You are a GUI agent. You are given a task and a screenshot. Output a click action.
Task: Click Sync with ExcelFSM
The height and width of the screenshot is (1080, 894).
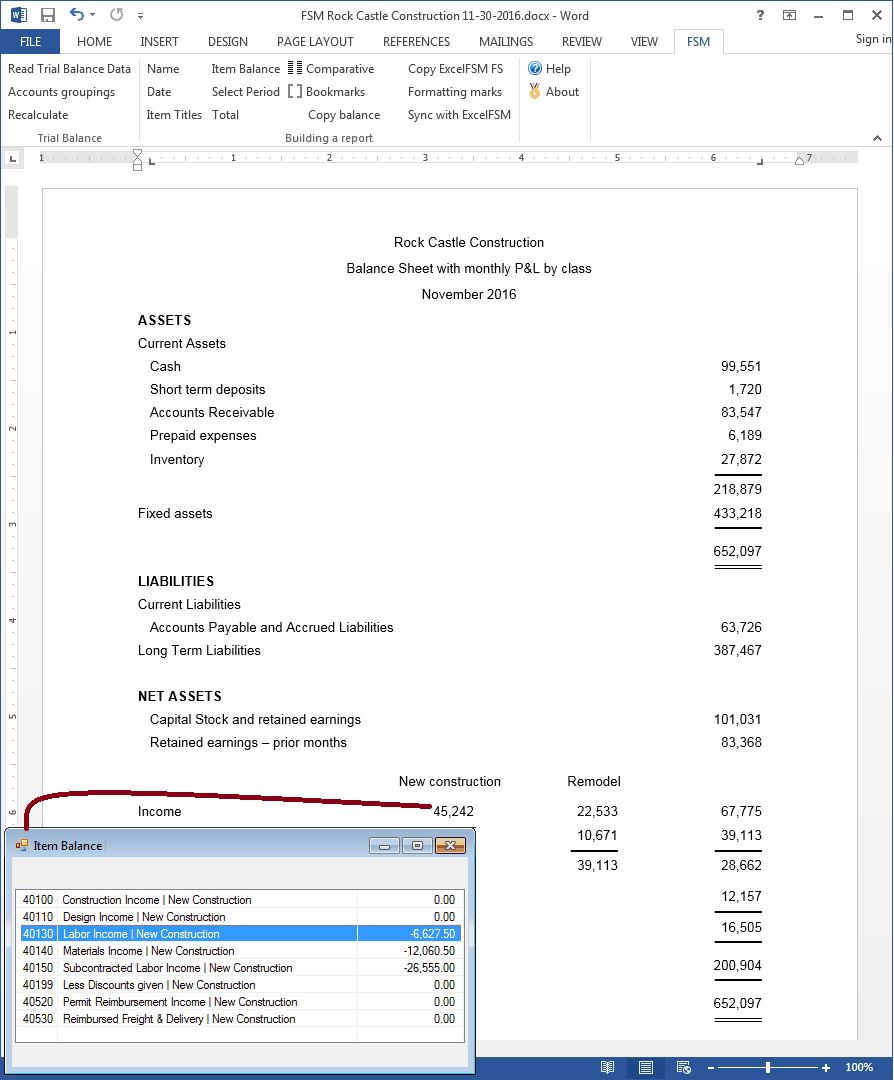click(x=459, y=115)
